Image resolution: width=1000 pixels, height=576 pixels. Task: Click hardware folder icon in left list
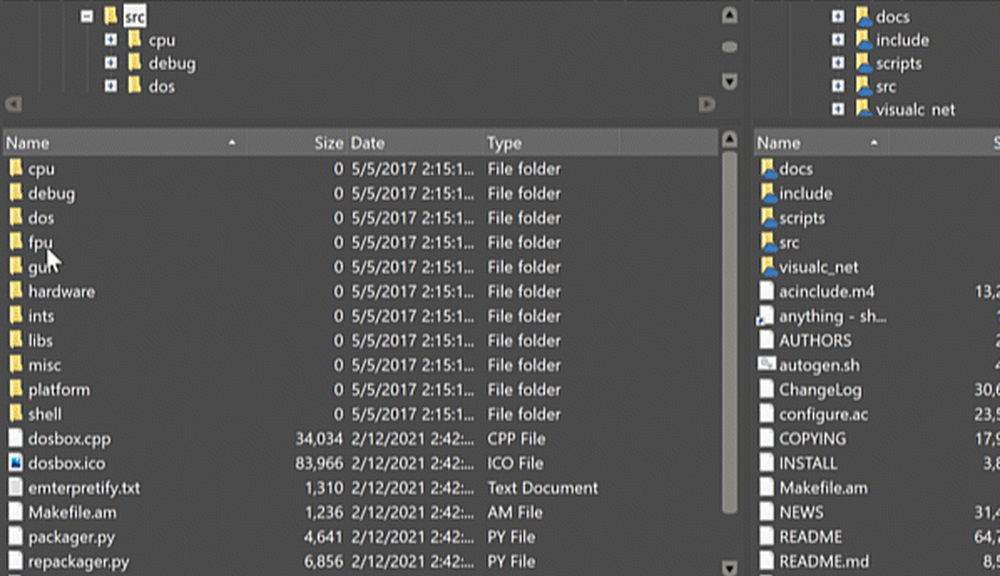coord(16,291)
